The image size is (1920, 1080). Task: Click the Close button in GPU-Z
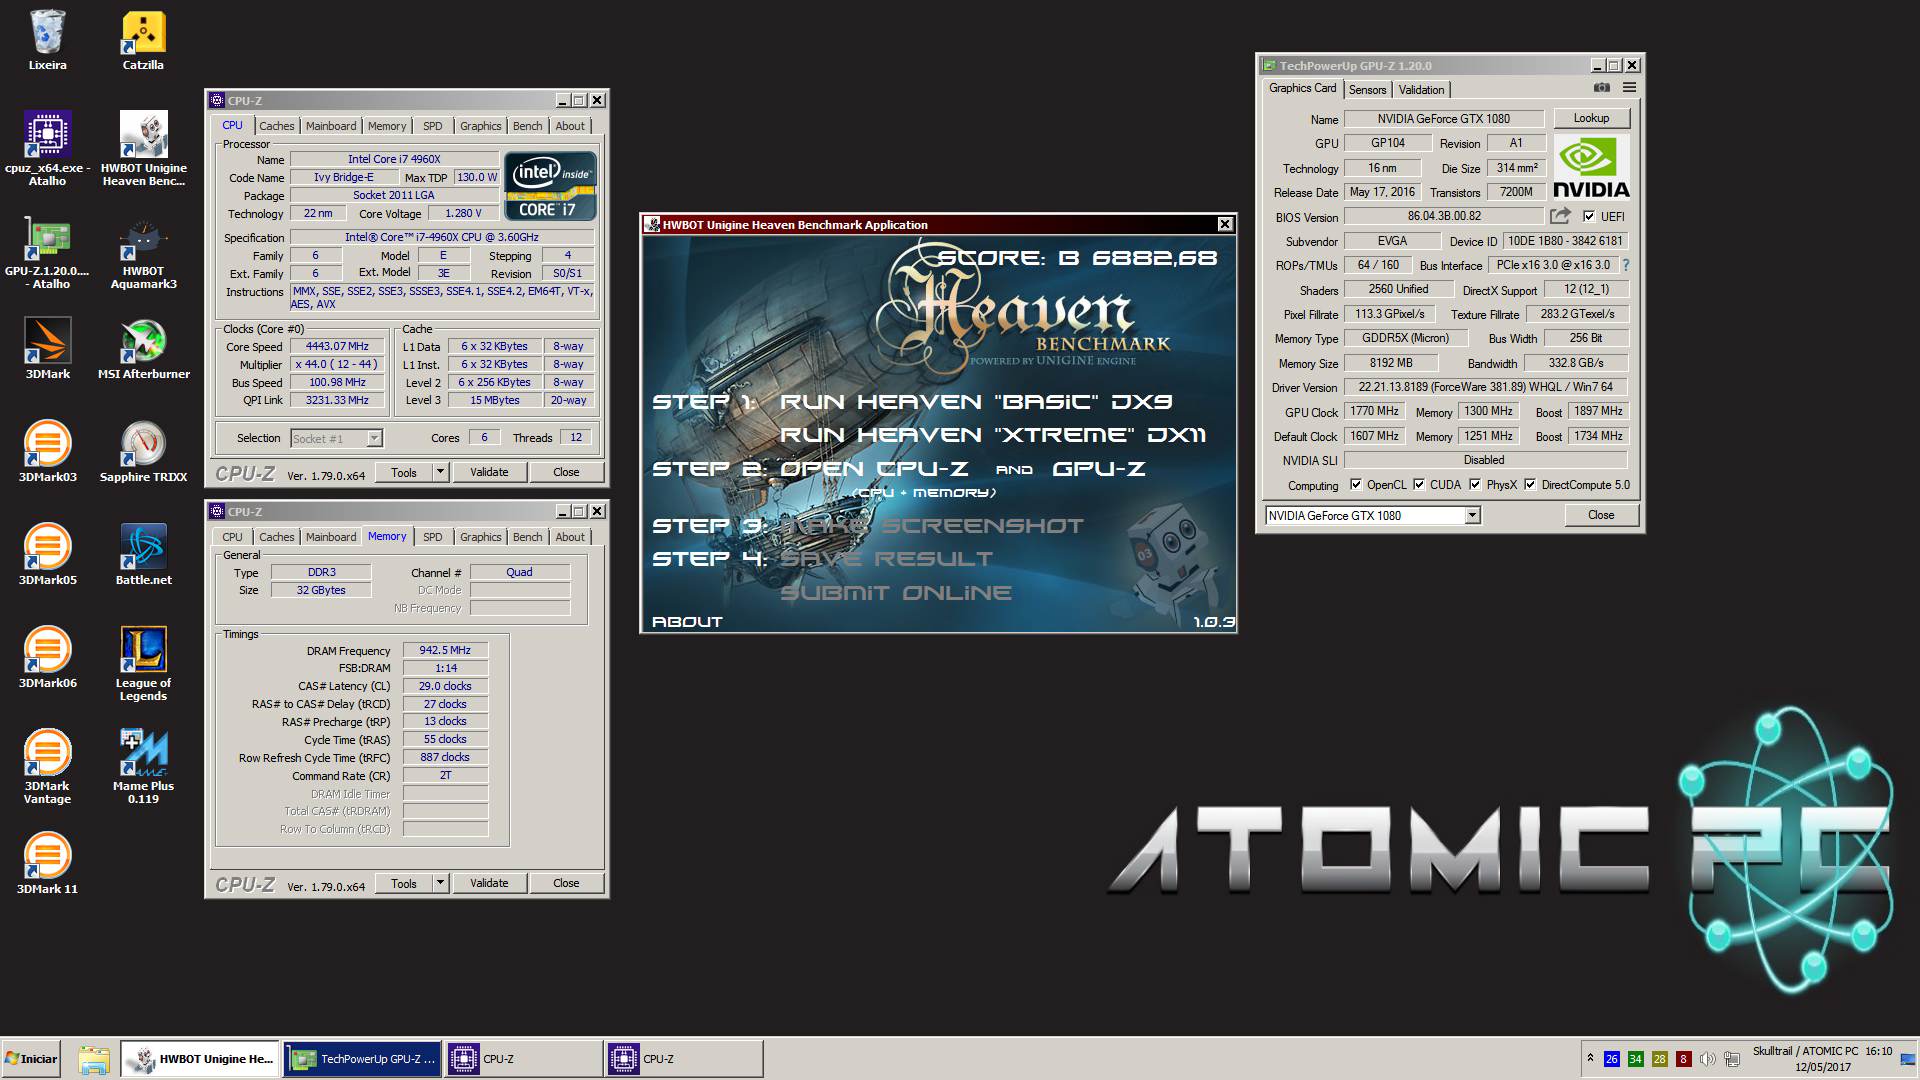(x=1601, y=515)
